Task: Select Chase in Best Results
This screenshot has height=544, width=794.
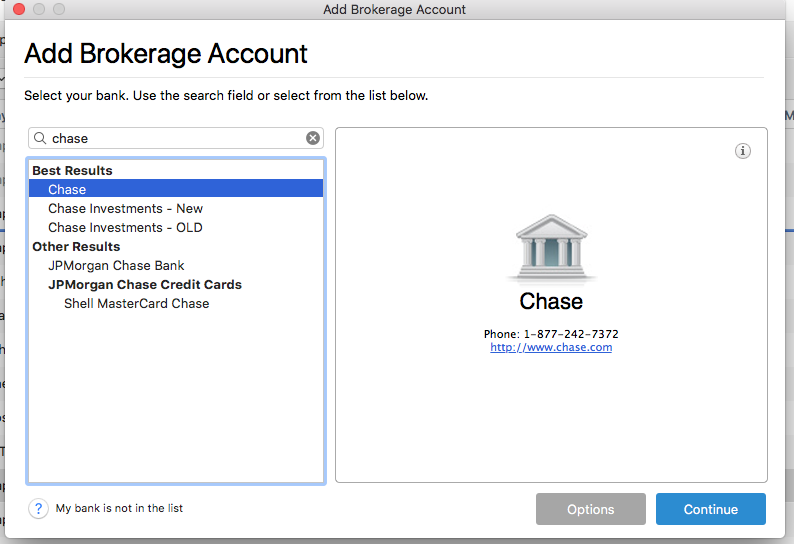Action: point(176,189)
